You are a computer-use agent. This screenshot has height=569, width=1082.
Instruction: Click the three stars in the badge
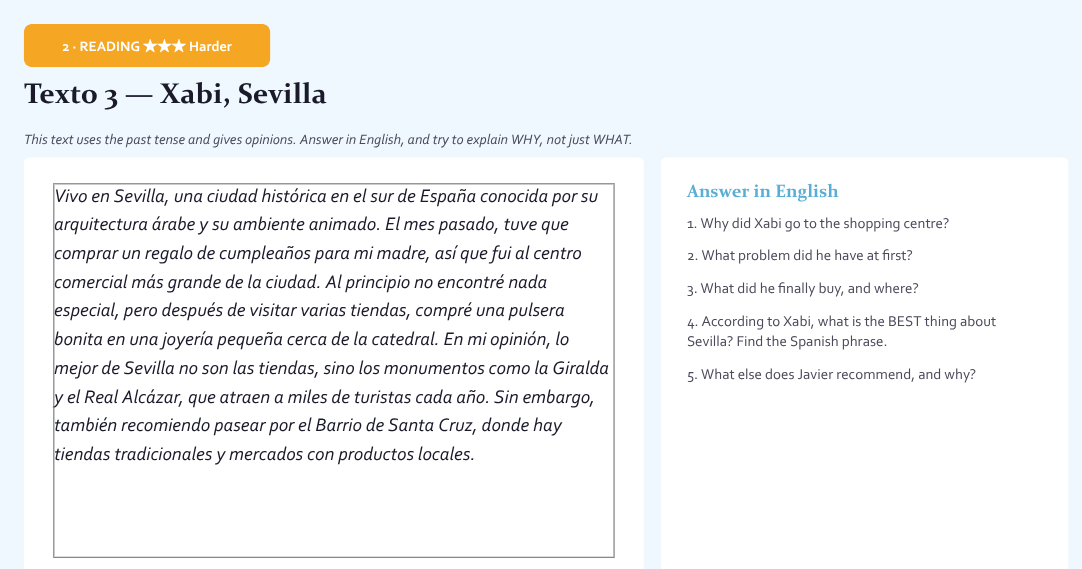tap(164, 46)
